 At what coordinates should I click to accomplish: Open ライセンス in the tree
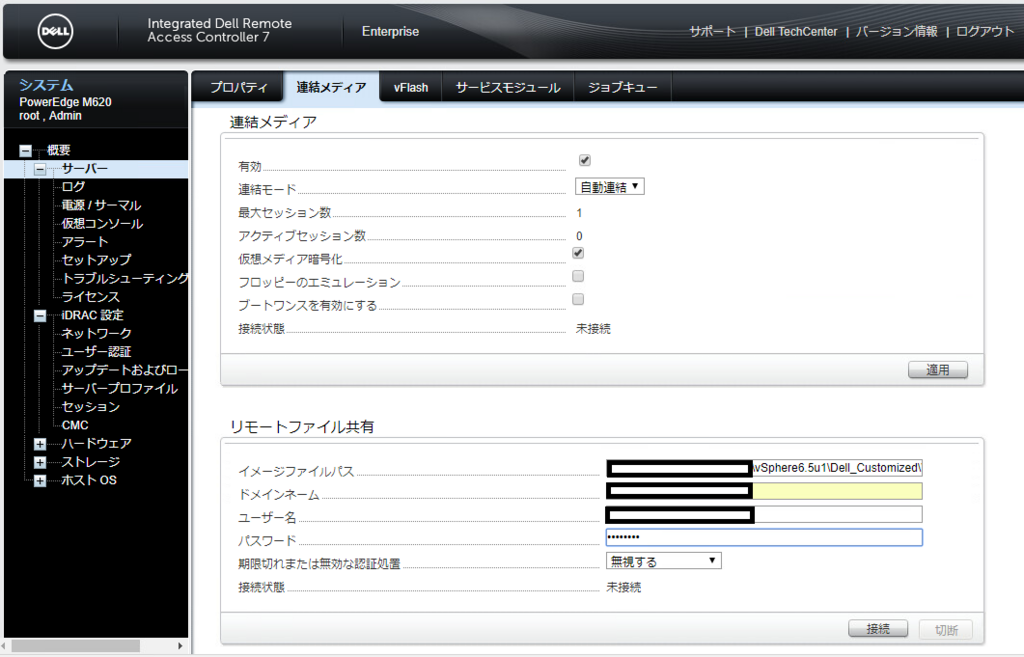[x=90, y=296]
